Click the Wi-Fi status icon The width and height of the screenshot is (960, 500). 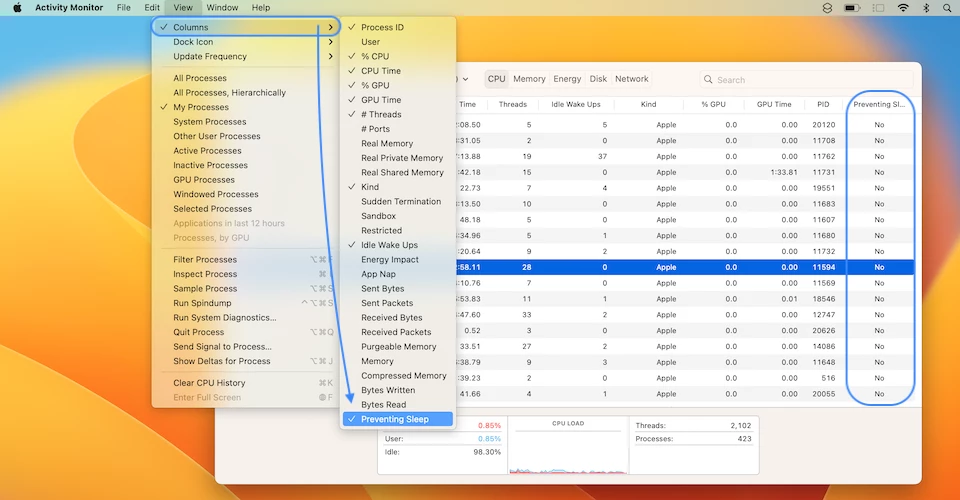pyautogui.click(x=903, y=8)
